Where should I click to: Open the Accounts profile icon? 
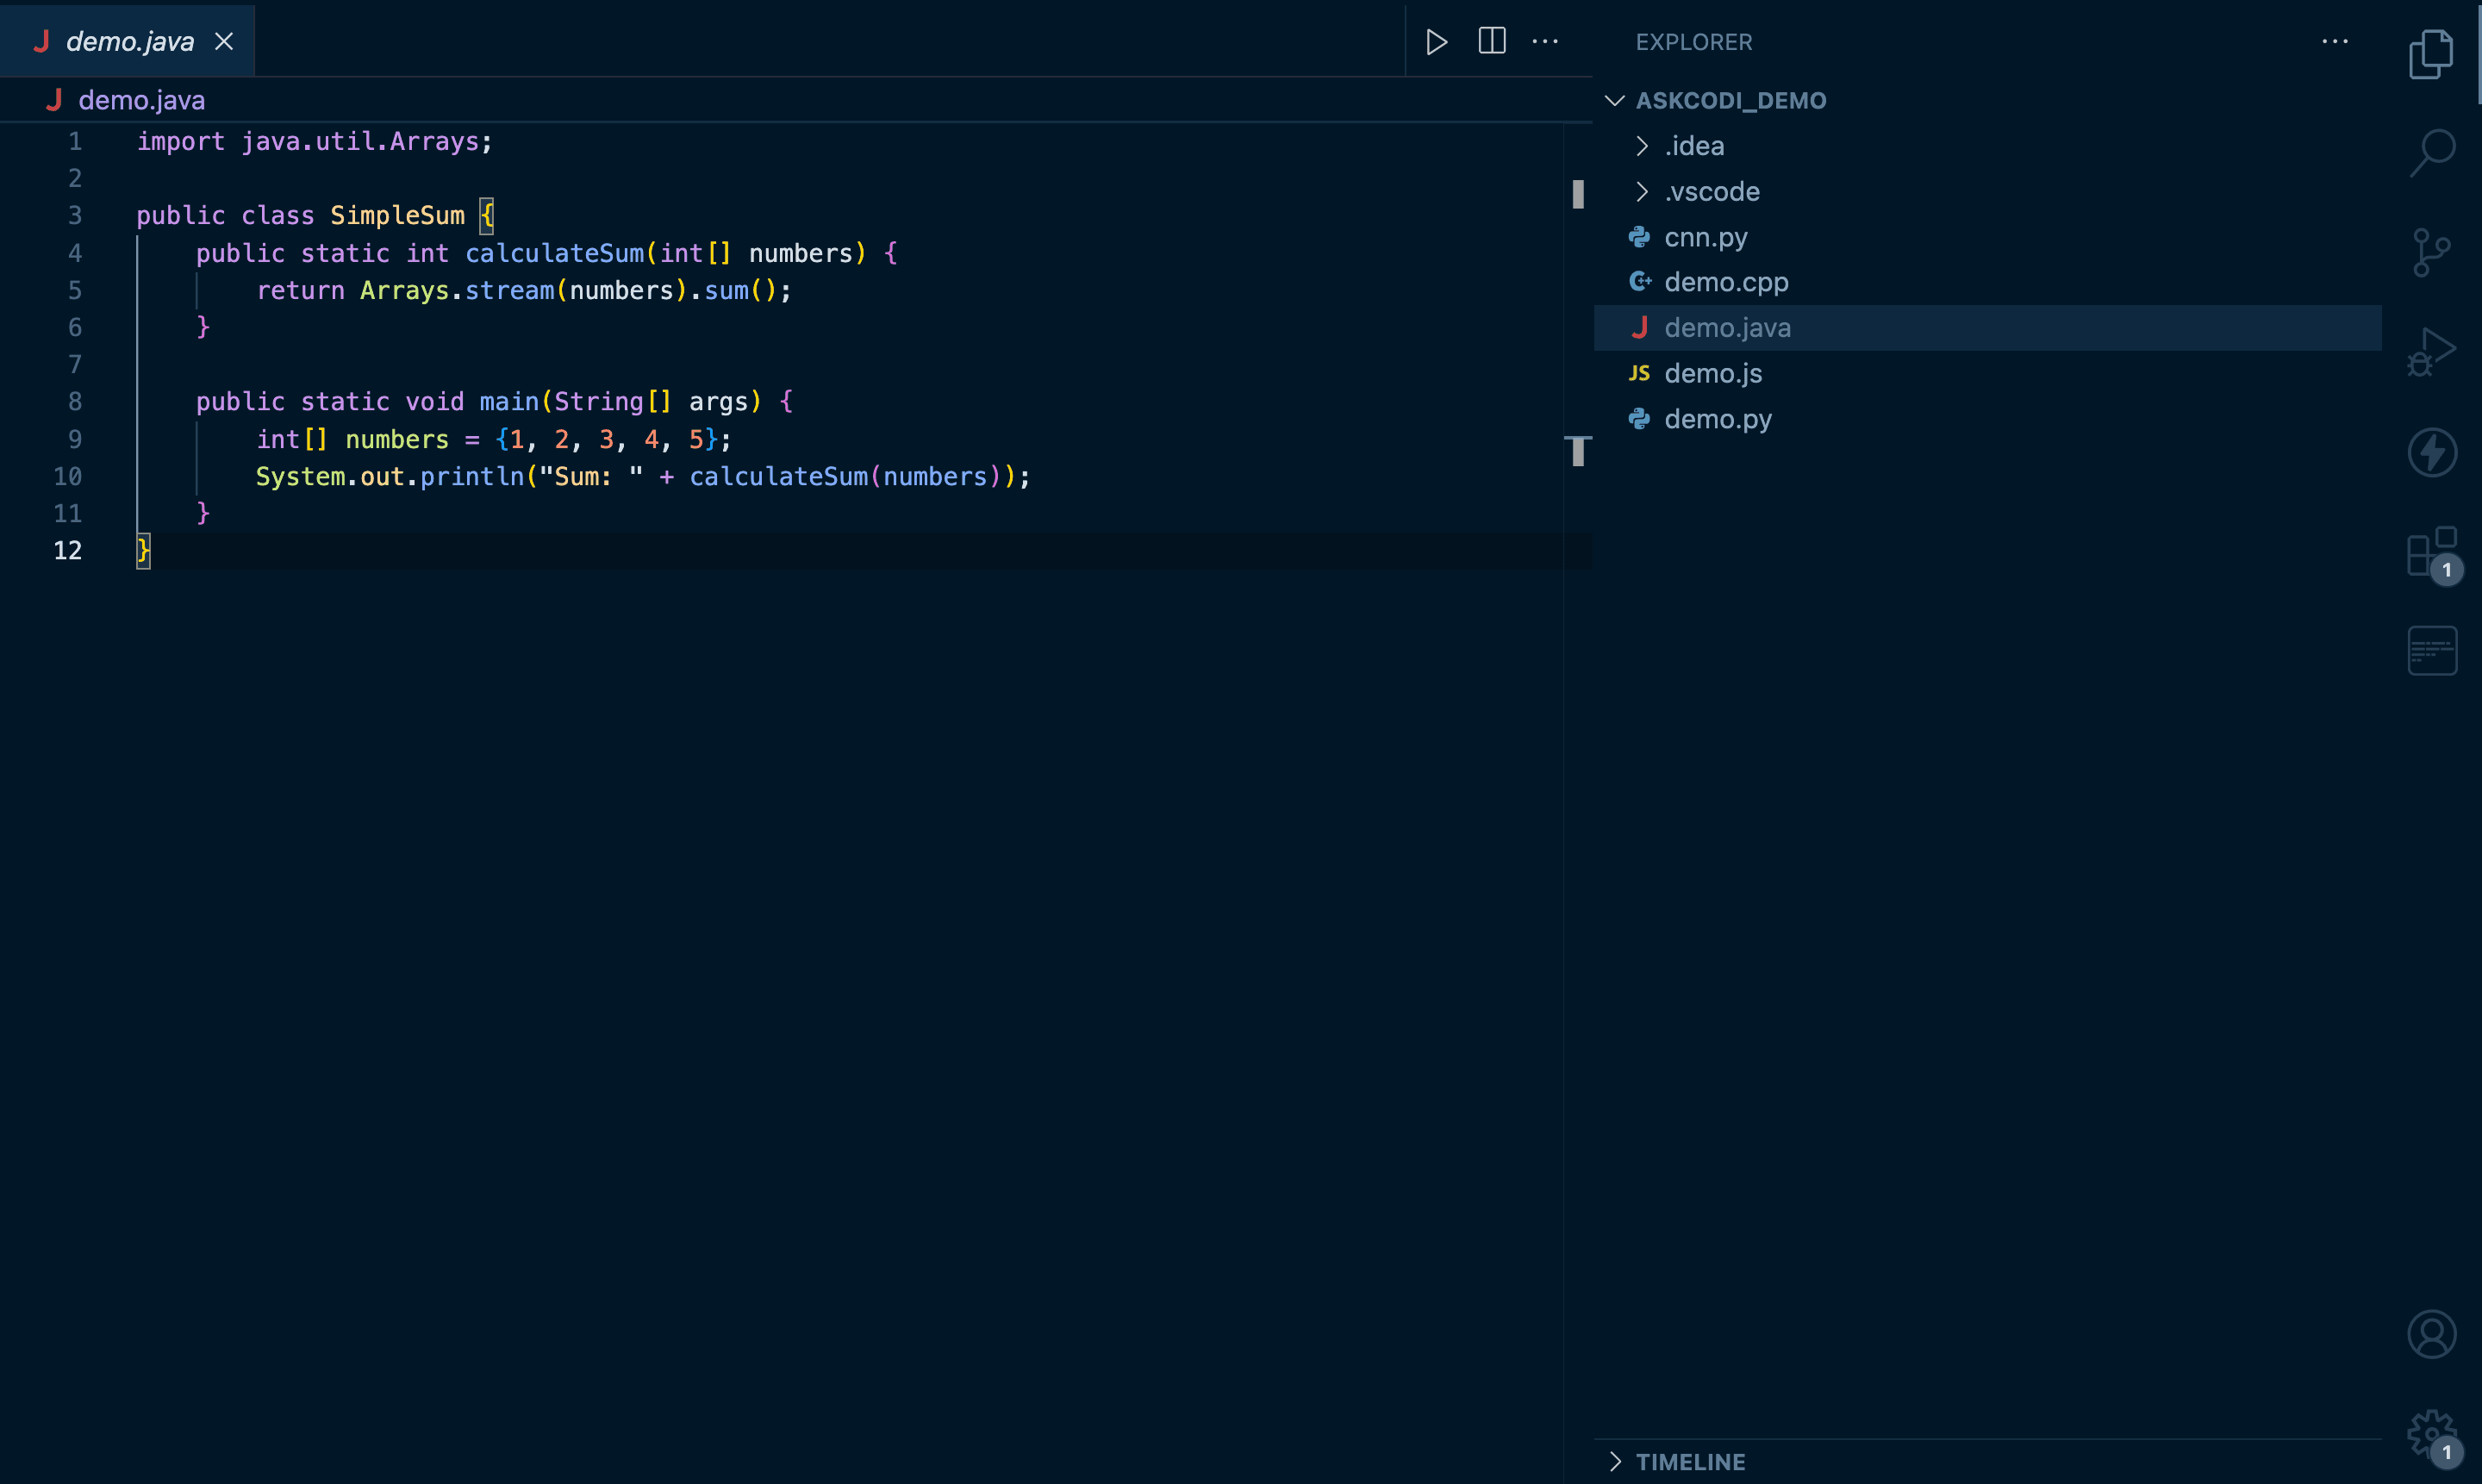point(2431,1334)
